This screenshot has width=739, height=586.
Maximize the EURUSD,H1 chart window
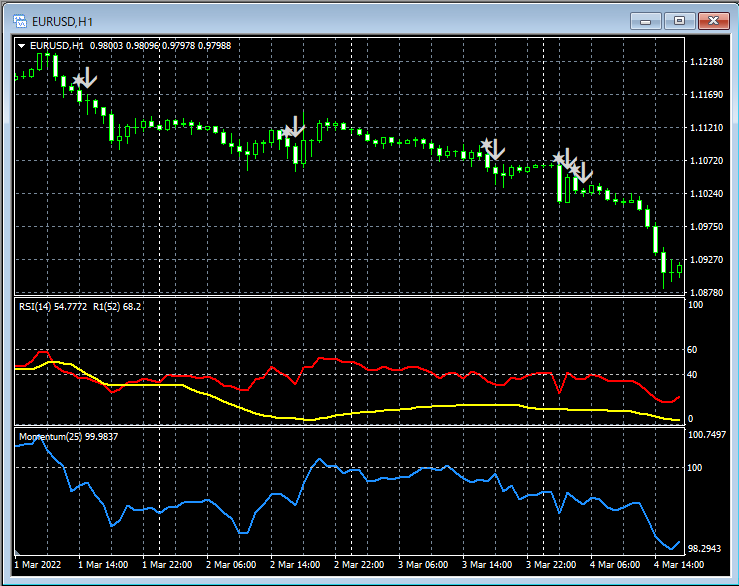(680, 19)
